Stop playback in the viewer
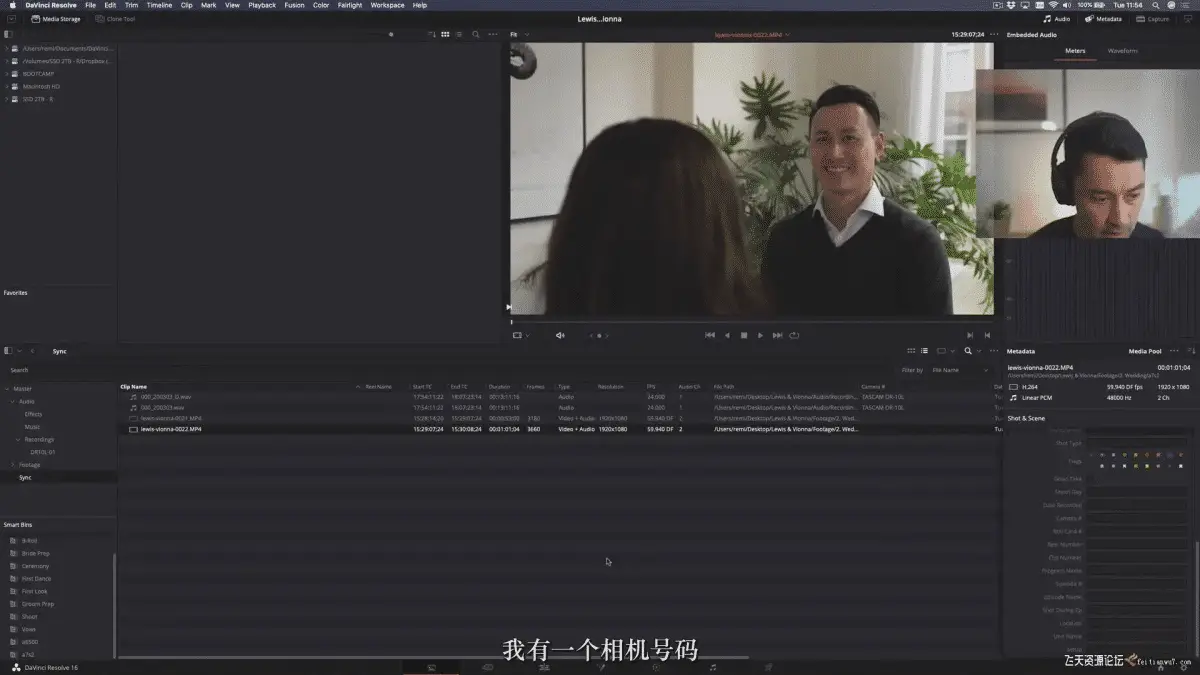 744,335
